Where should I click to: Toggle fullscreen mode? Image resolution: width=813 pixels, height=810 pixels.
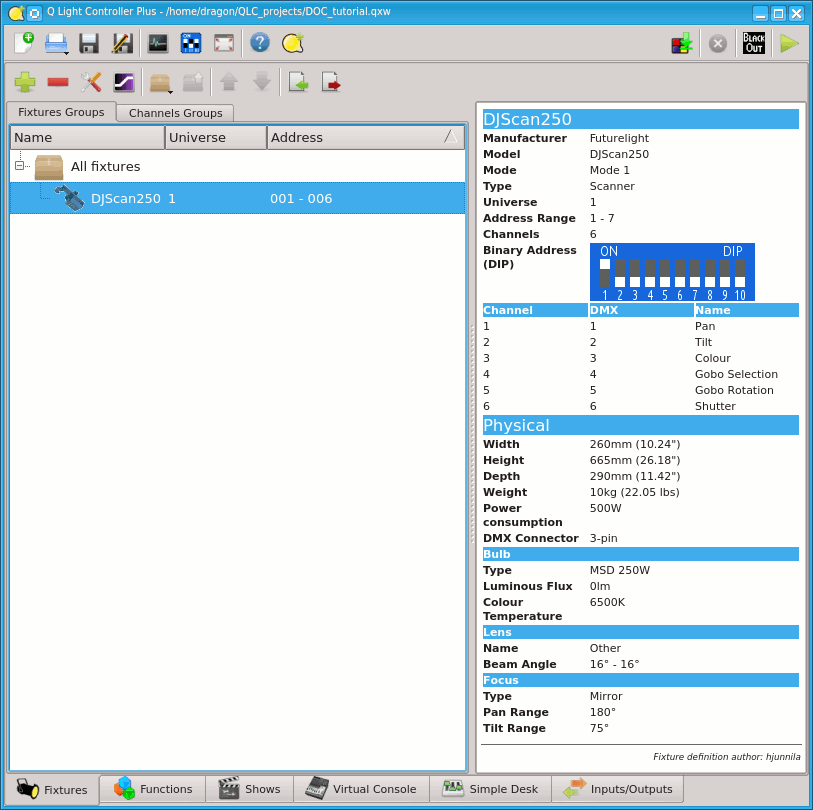click(224, 44)
